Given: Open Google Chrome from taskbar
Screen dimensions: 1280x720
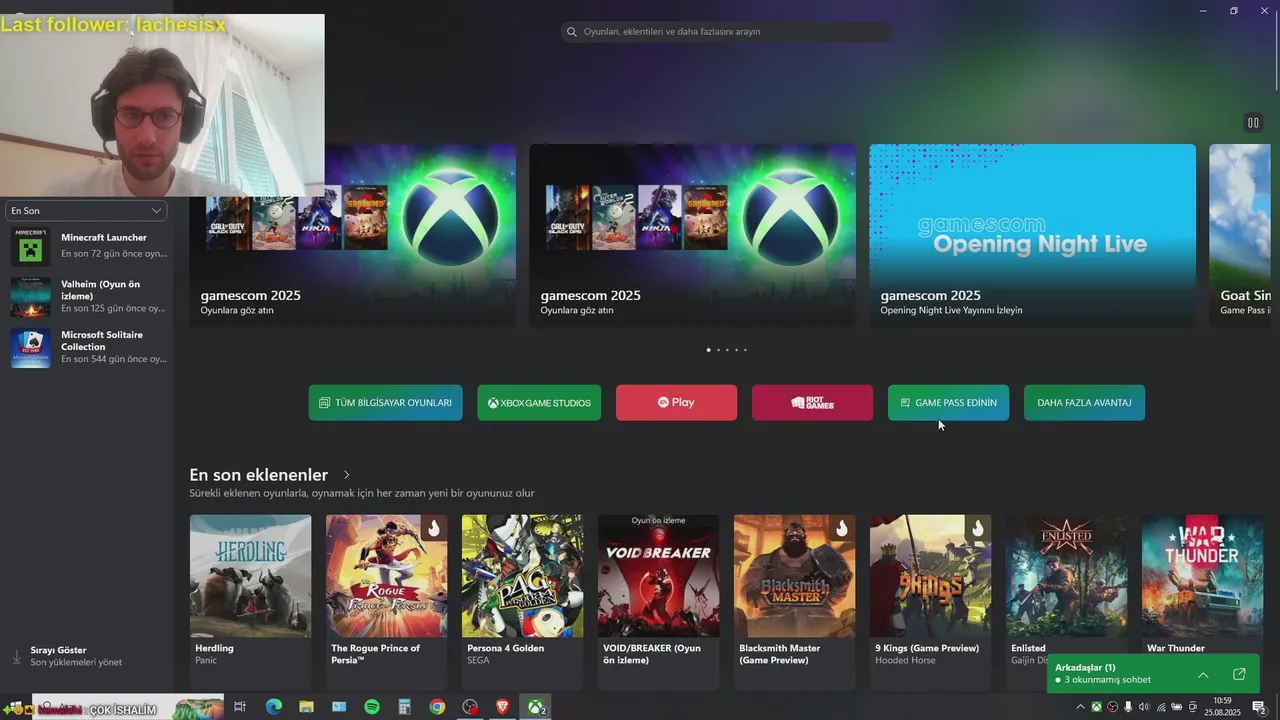Looking at the screenshot, I should coord(437,707).
